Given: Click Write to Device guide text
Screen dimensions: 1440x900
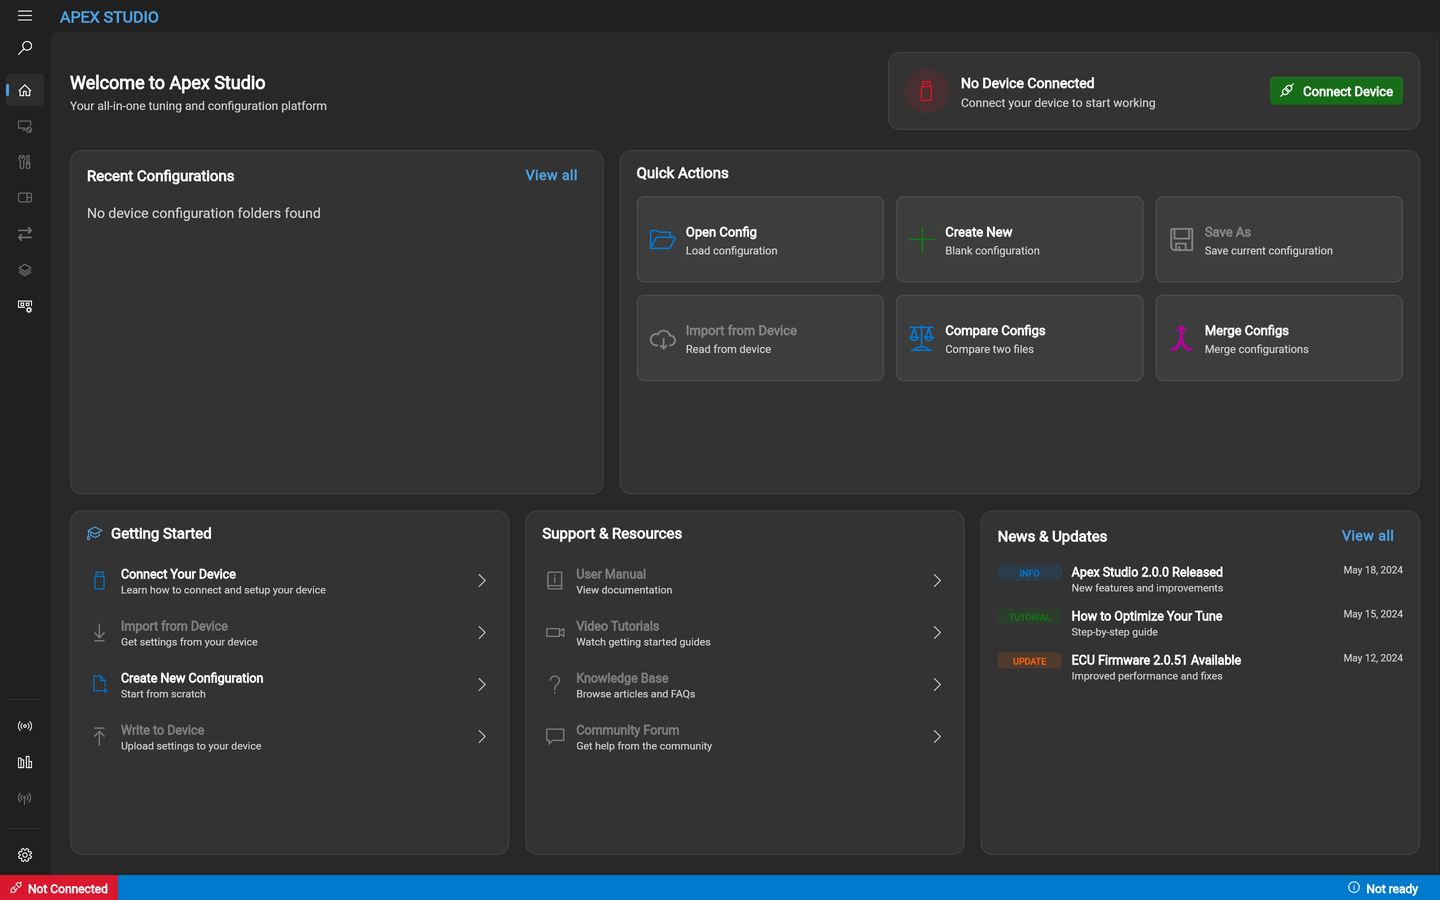Looking at the screenshot, I should pos(162,730).
